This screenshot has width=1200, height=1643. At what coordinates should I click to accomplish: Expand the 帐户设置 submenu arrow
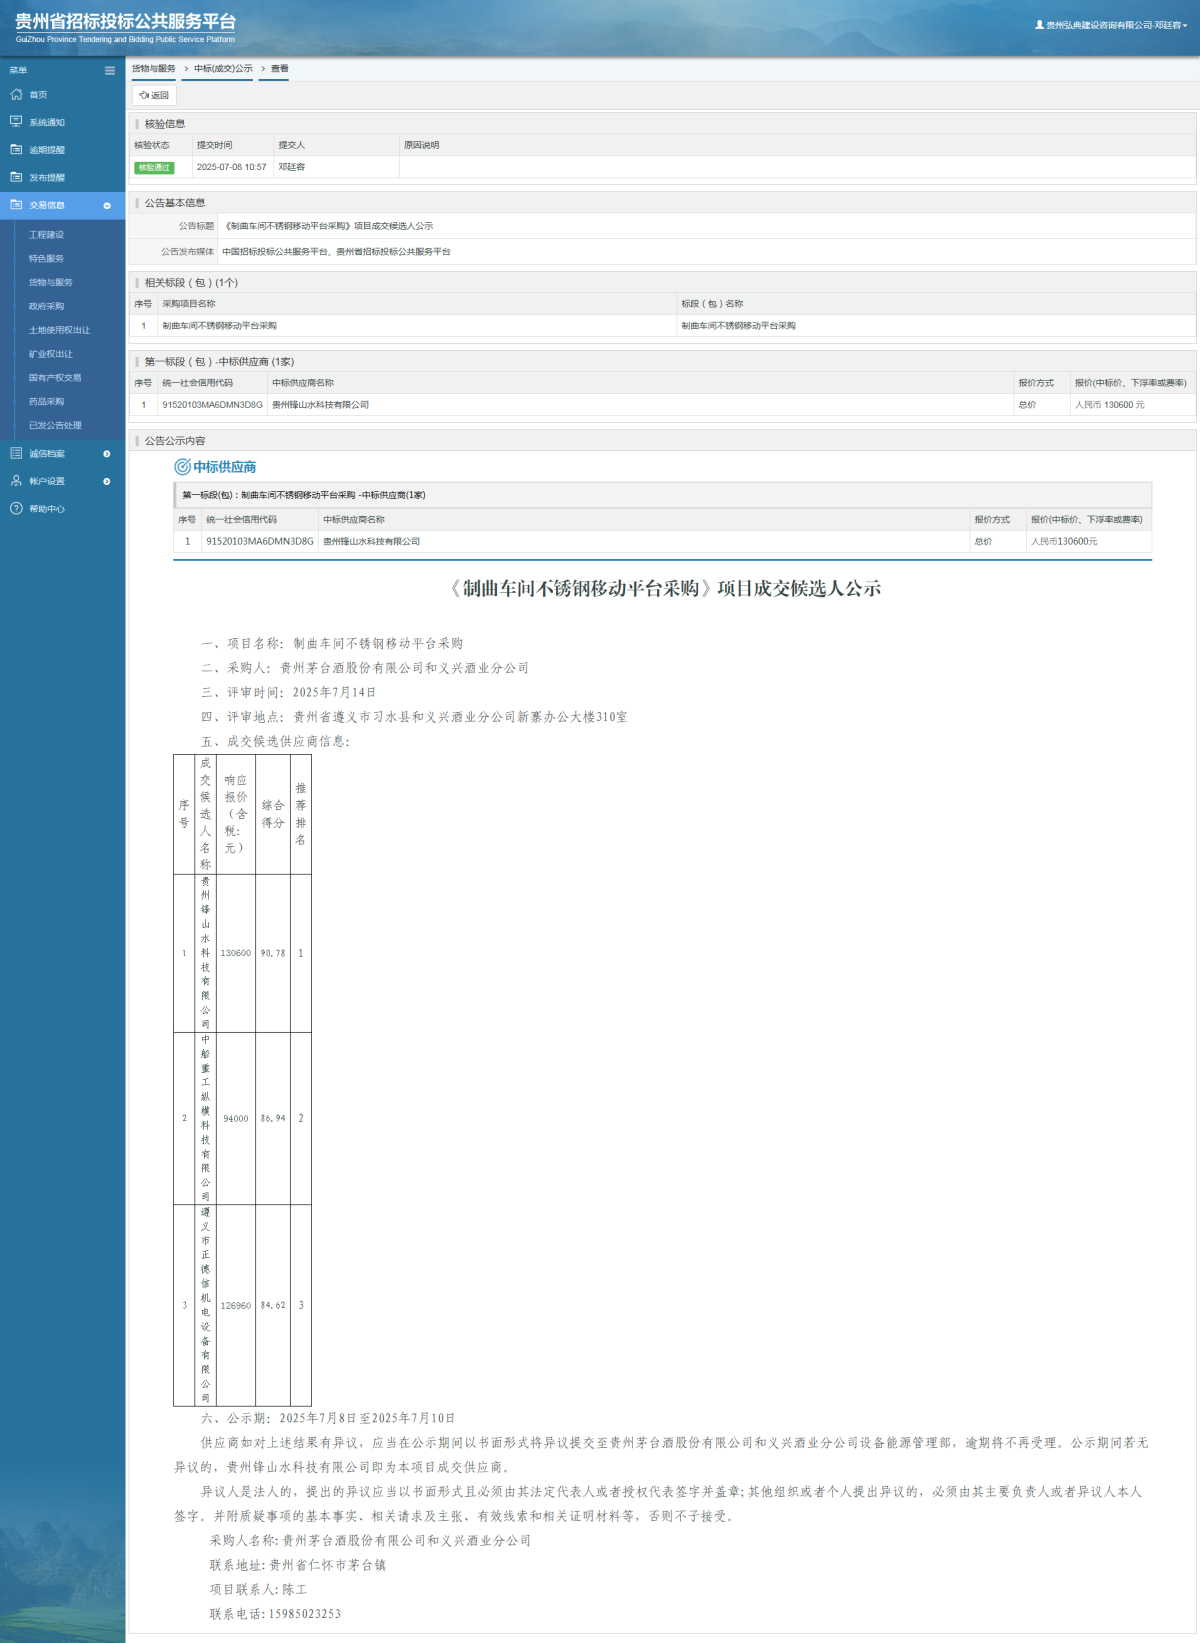coord(107,482)
